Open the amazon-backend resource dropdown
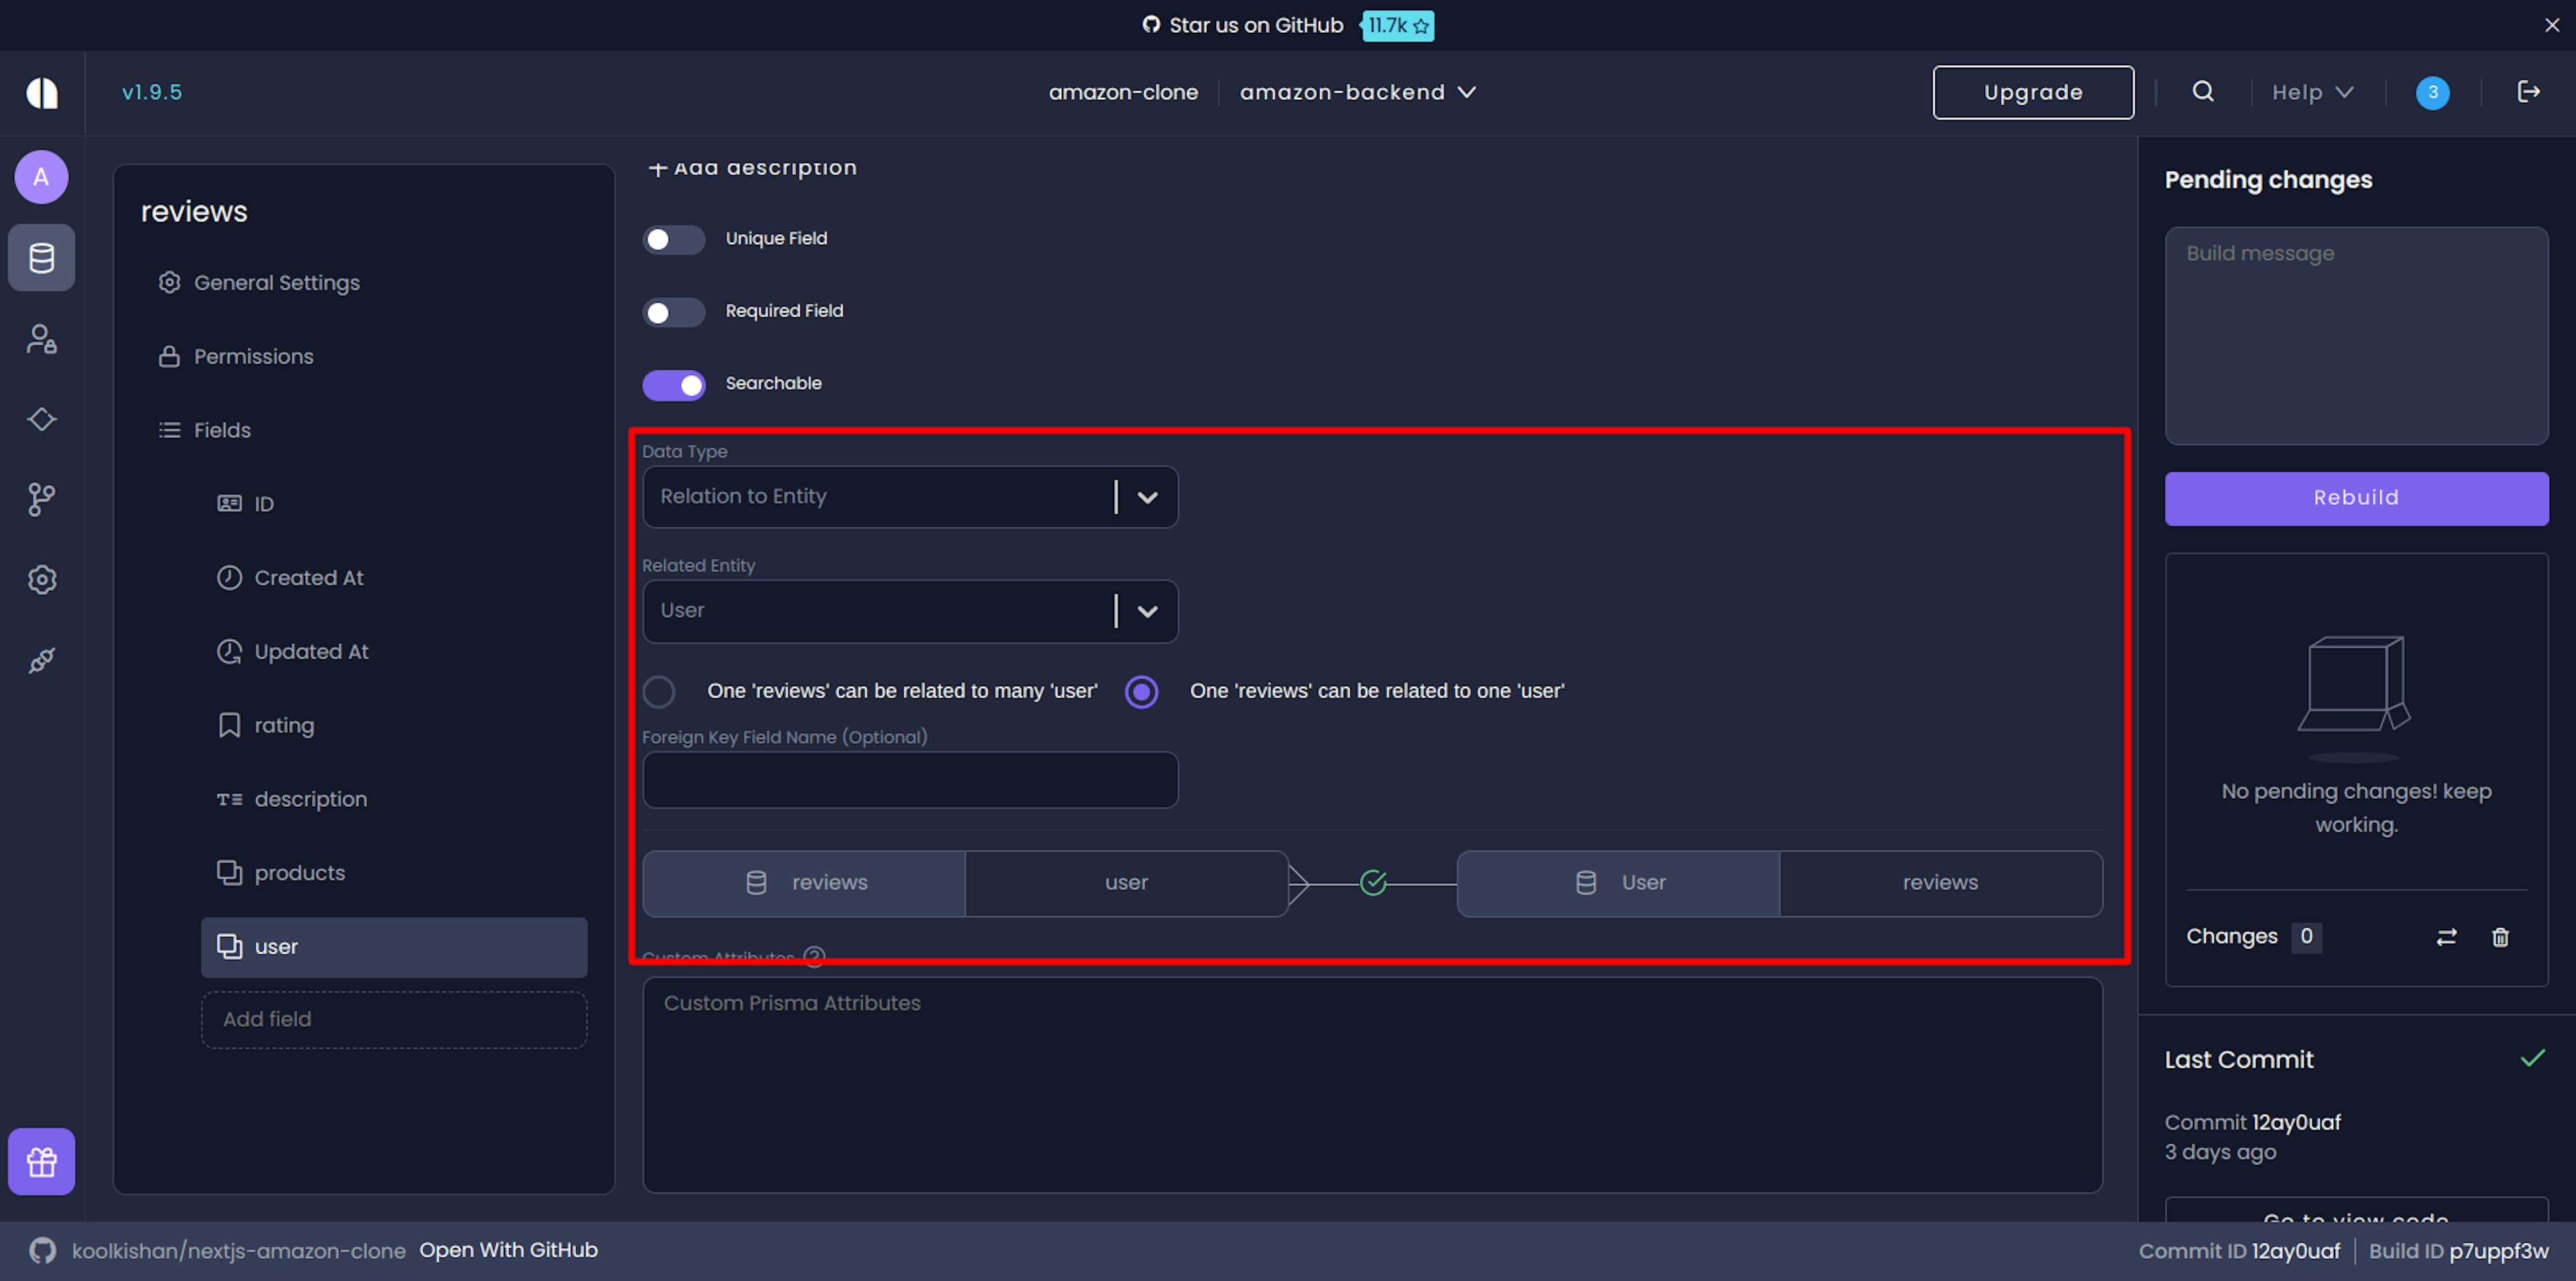Image resolution: width=2576 pixels, height=1281 pixels. point(1357,92)
